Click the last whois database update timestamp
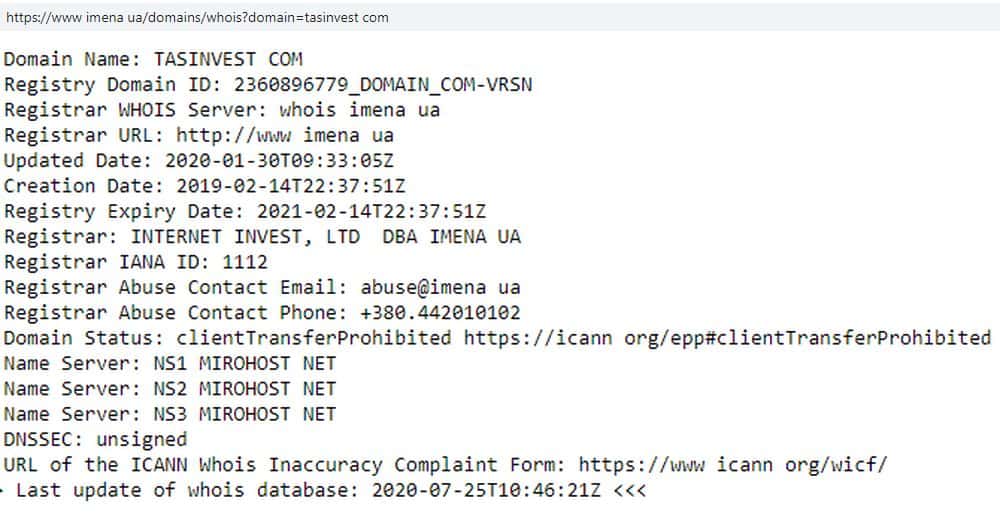The image size is (1000, 513). [x=486, y=490]
